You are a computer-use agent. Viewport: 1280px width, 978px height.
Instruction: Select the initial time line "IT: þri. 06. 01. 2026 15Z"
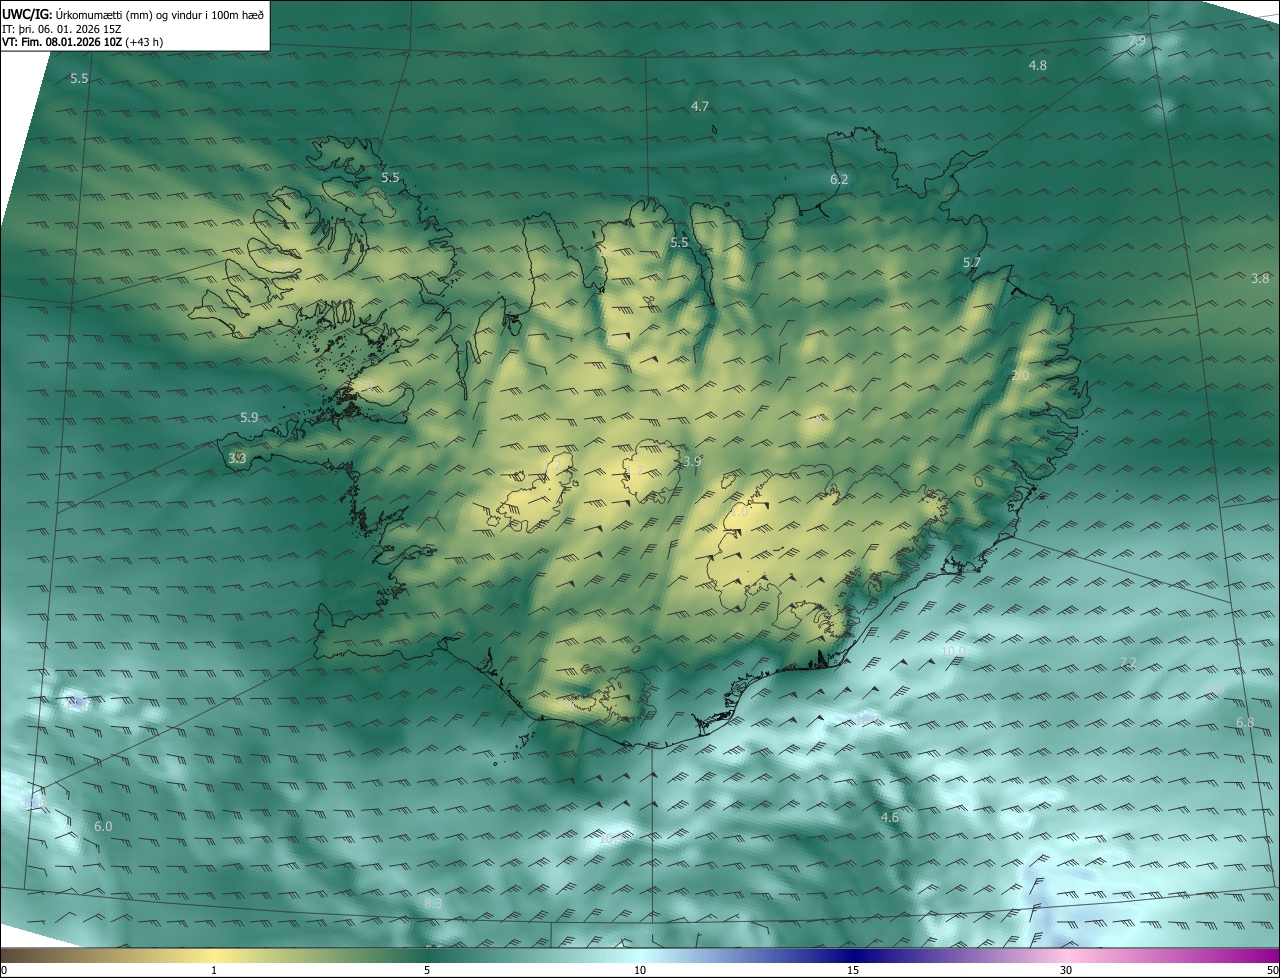coord(62,29)
